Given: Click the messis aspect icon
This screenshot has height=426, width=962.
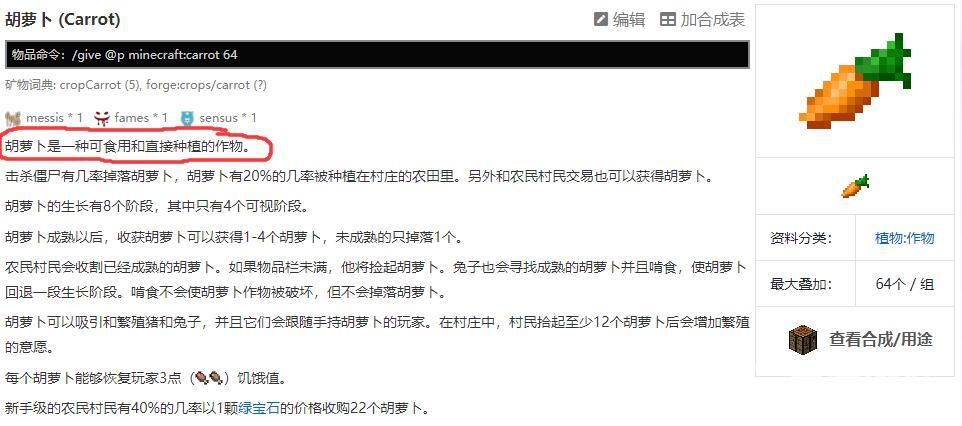Looking at the screenshot, I should (13, 117).
